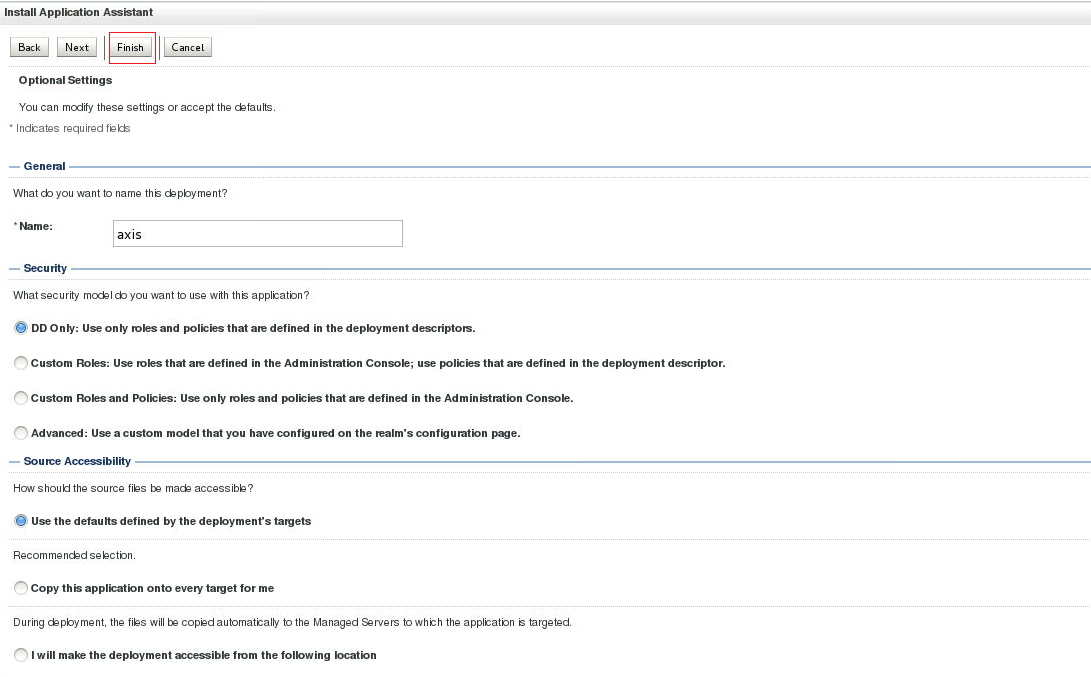Click the 'How should the source files' question
The height and width of the screenshot is (677, 1091).
coord(134,488)
